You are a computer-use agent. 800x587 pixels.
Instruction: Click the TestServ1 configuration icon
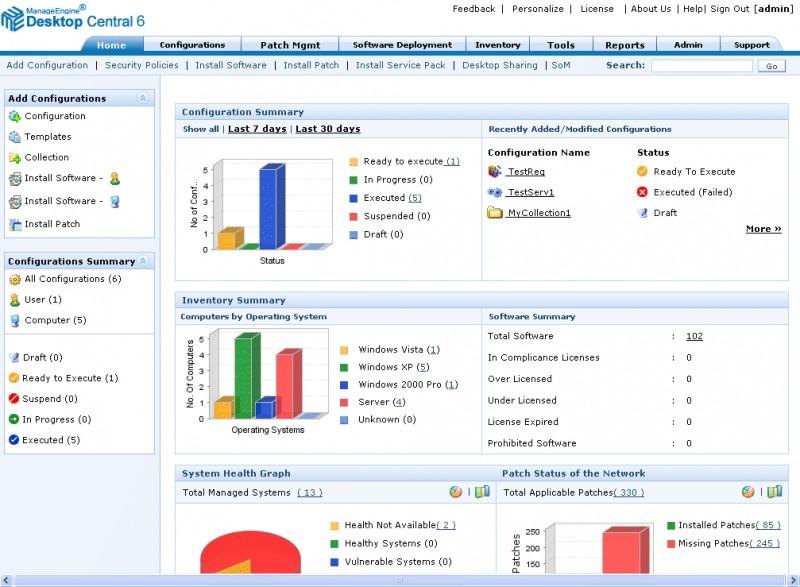coord(494,192)
